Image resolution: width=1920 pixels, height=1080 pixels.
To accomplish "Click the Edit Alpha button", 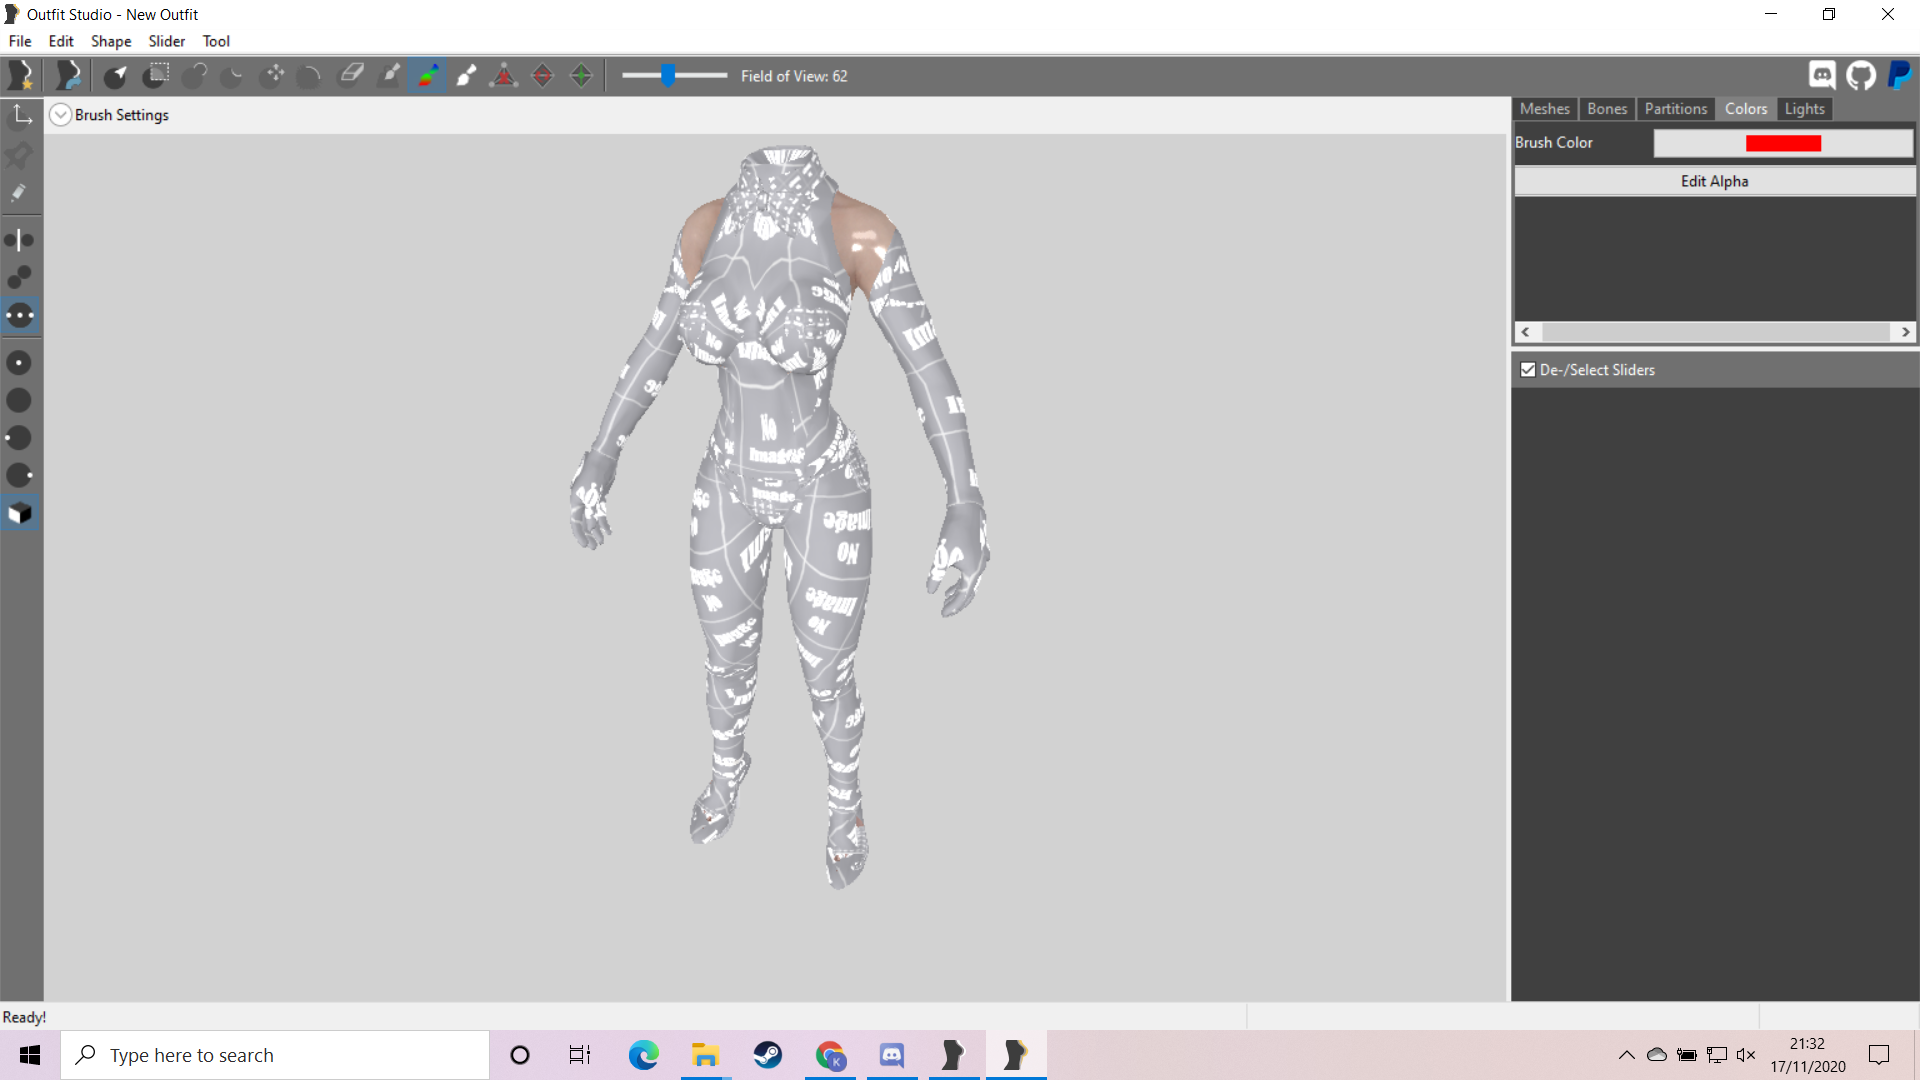I will 1715,181.
